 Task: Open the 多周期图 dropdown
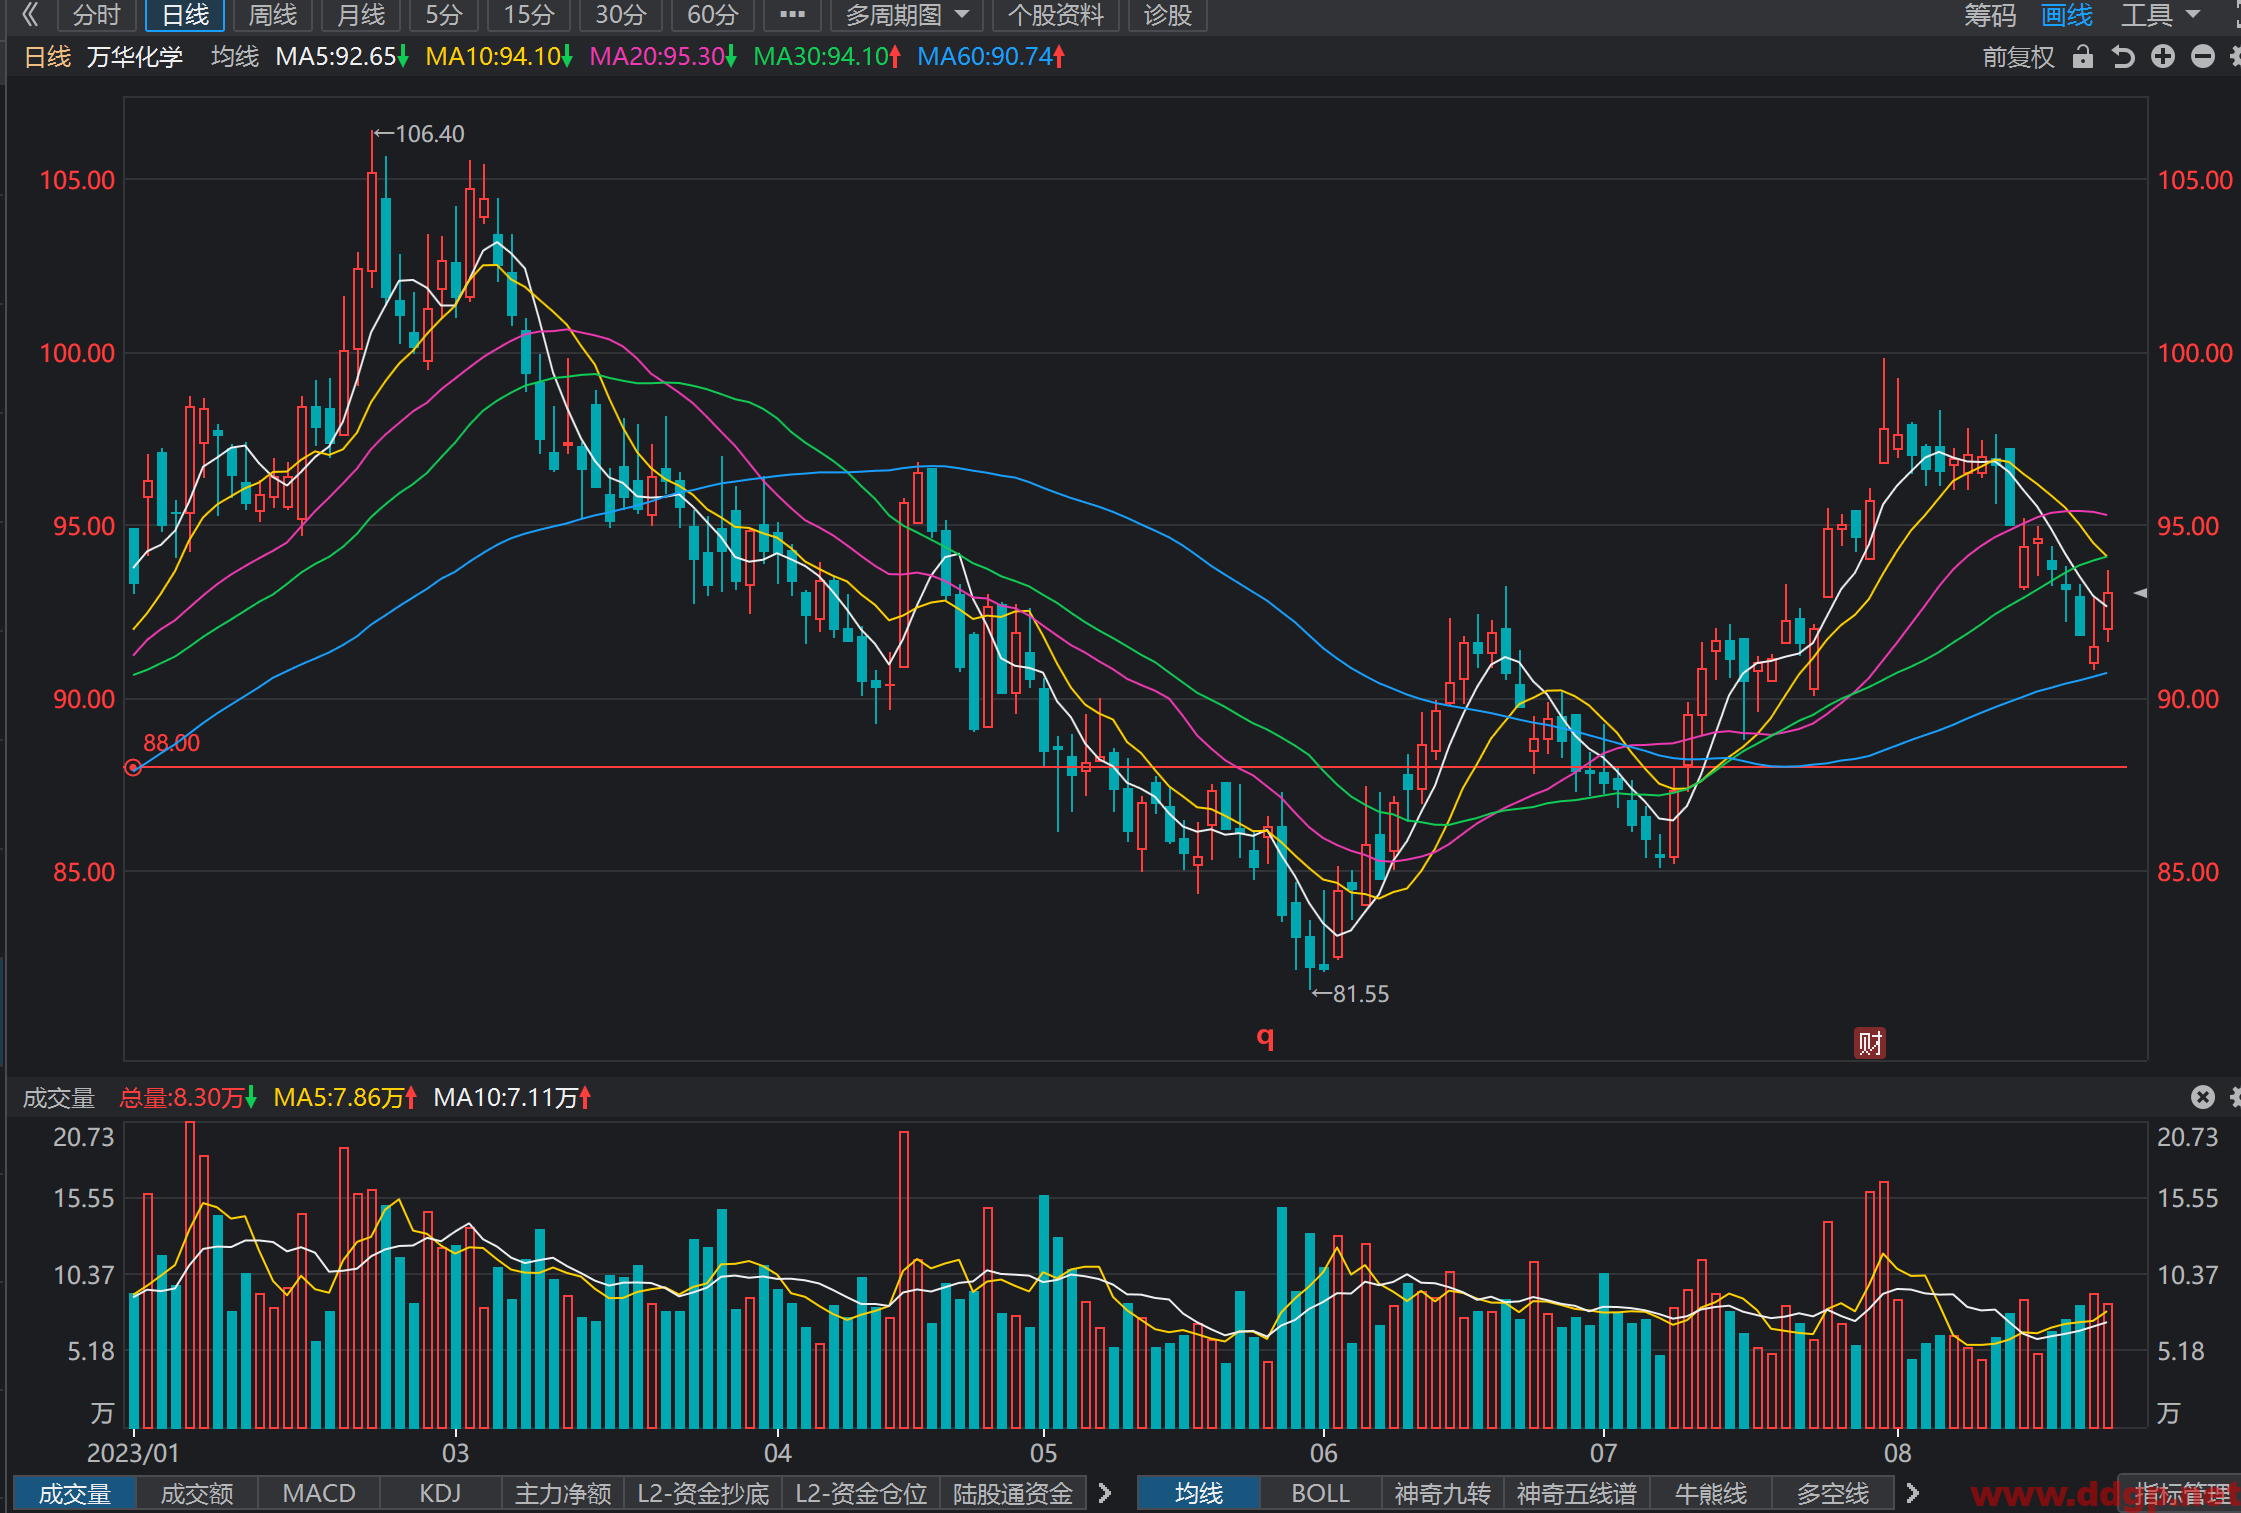[x=907, y=15]
